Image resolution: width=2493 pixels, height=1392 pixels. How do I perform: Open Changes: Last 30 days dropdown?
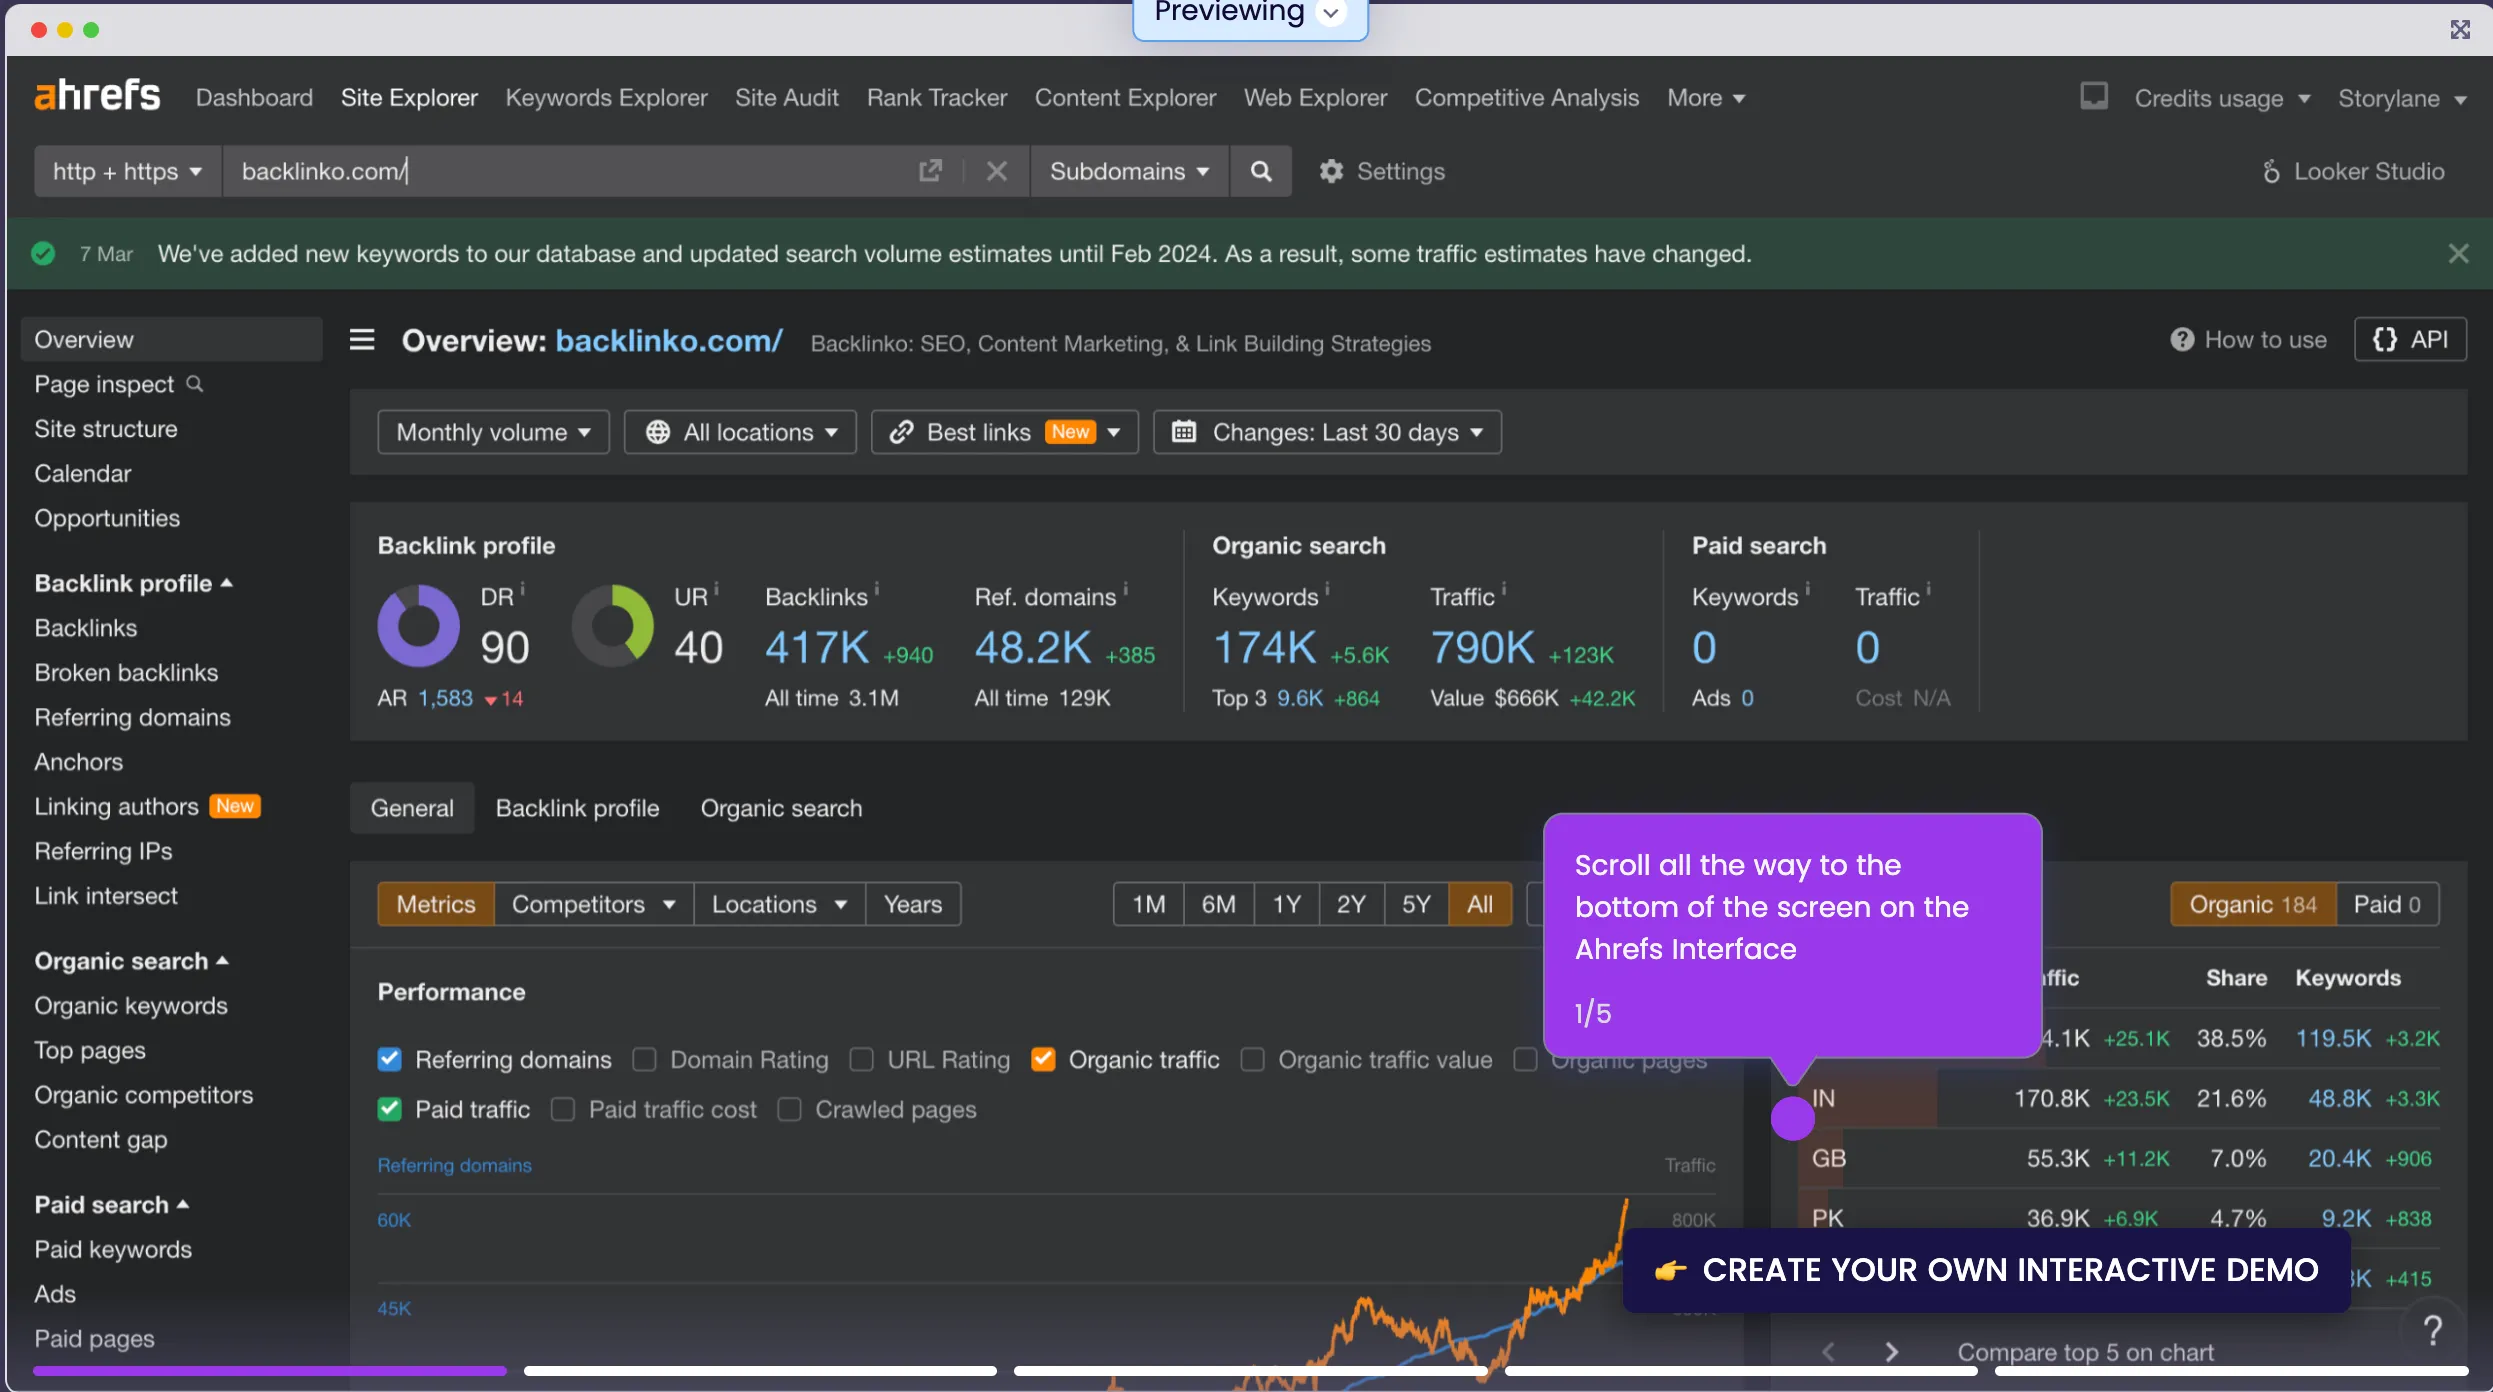coord(1327,432)
